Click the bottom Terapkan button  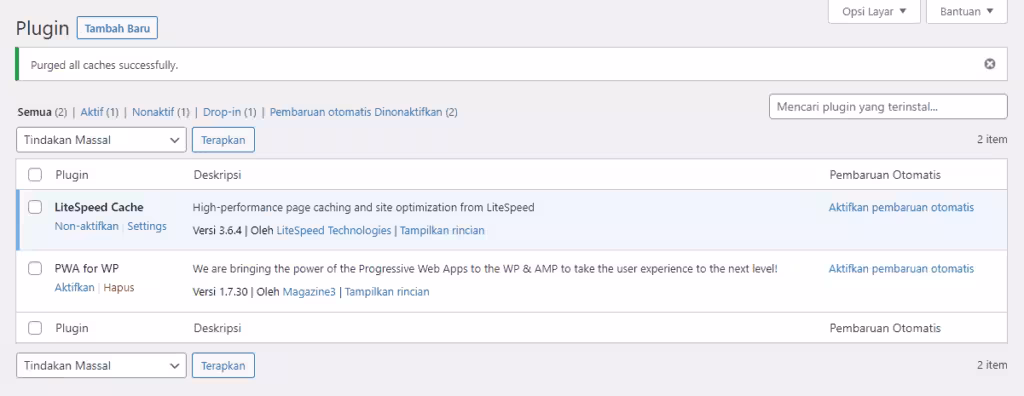click(x=223, y=366)
